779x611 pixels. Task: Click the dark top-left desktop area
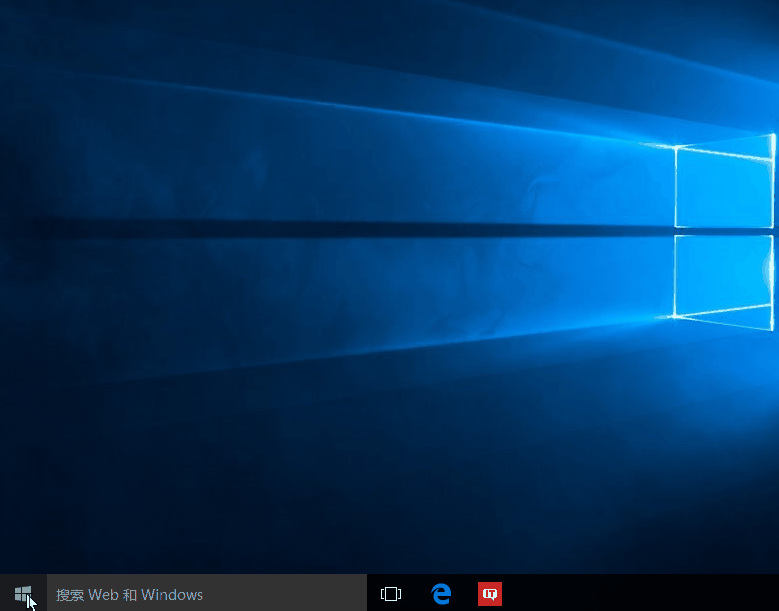[60, 50]
